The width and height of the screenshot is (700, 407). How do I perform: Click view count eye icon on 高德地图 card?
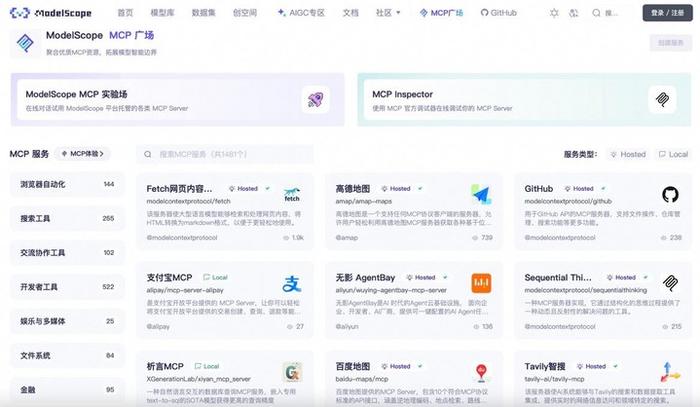(475, 238)
